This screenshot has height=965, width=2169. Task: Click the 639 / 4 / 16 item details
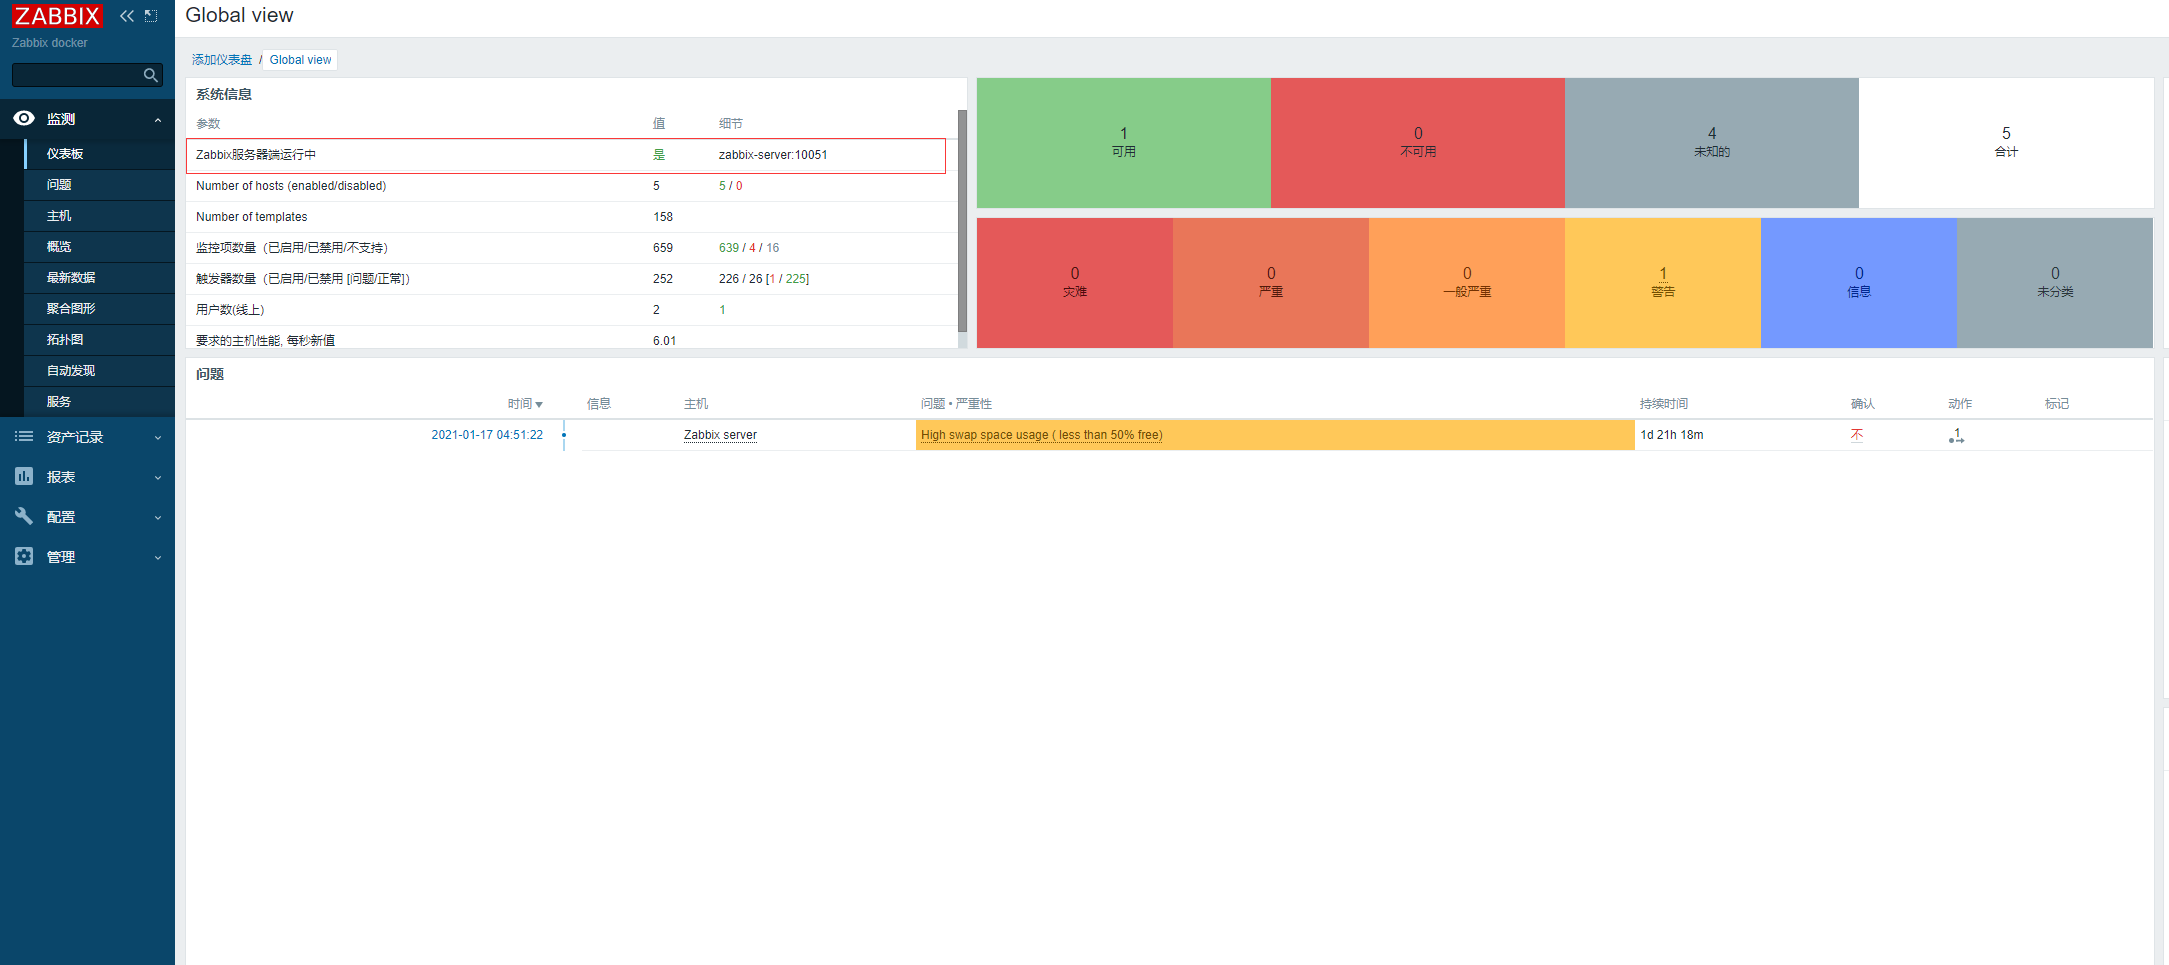749,248
